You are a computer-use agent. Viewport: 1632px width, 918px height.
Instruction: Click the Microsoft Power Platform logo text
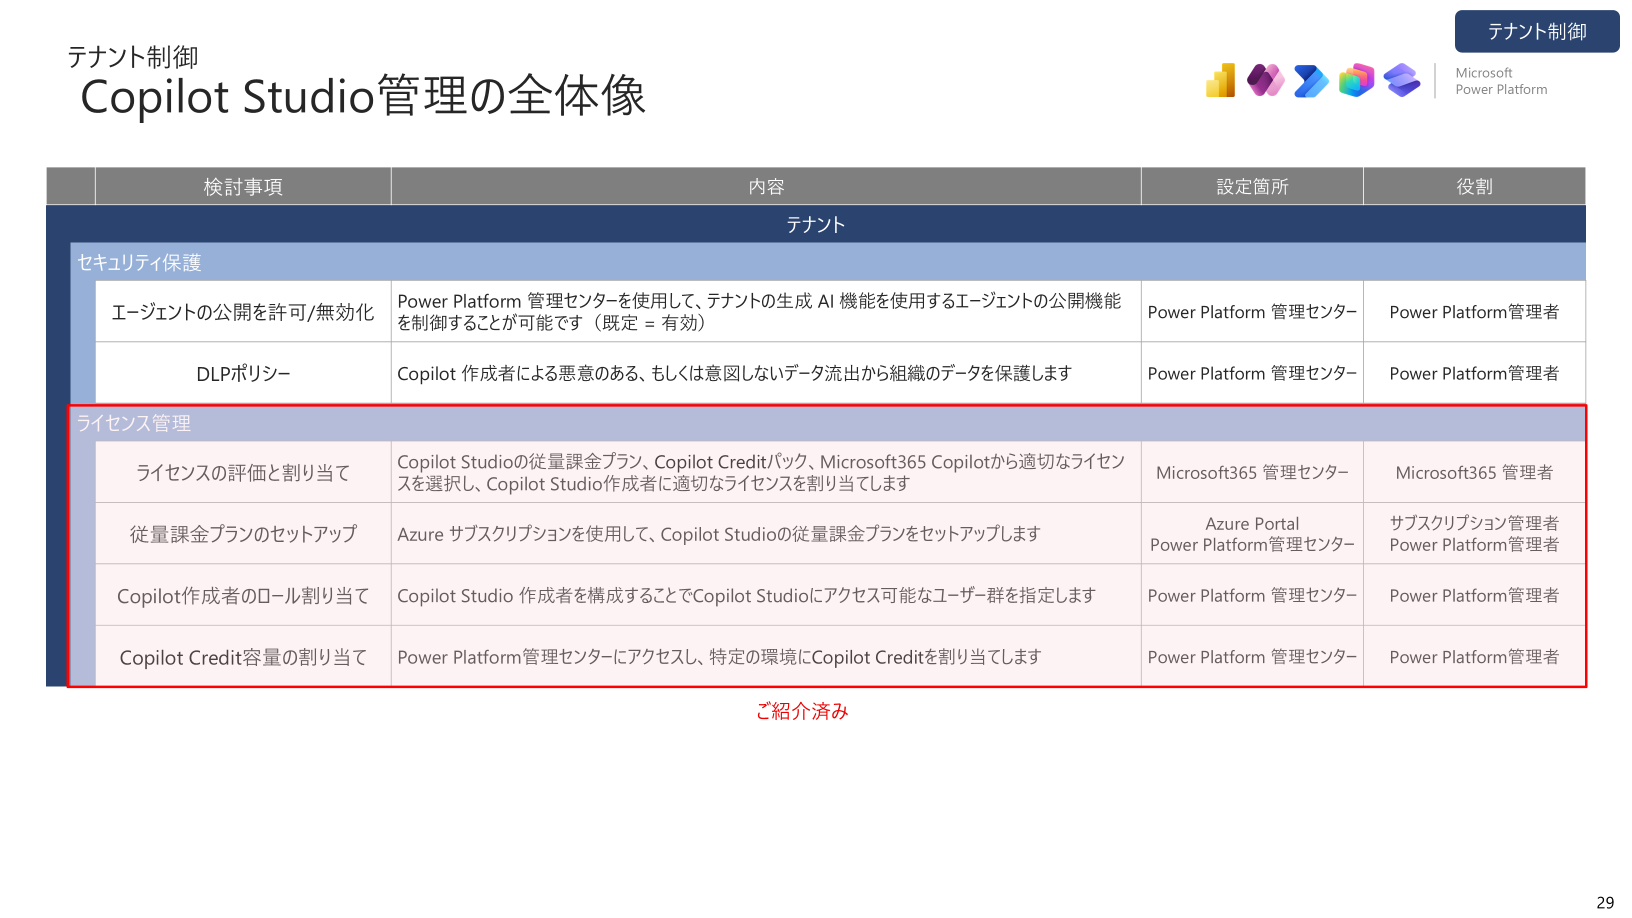(1501, 81)
